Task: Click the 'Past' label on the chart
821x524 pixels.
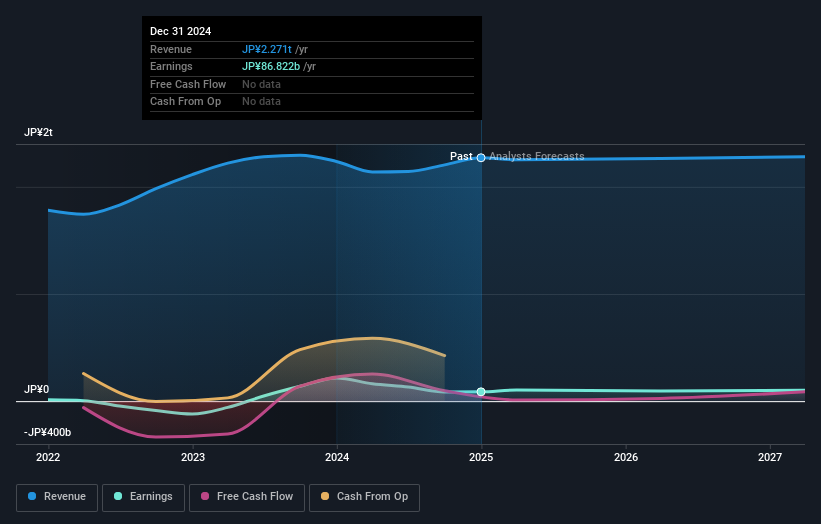Action: click(461, 156)
